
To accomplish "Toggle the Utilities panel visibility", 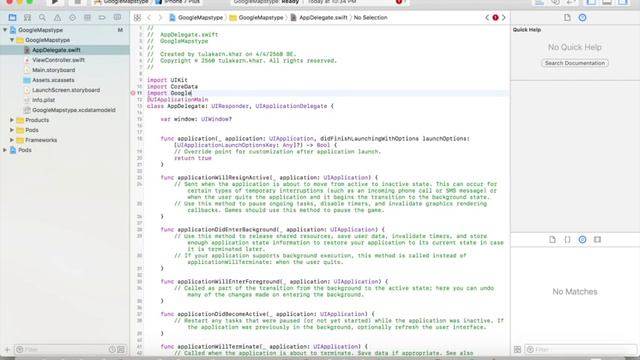I will [623, 2].
